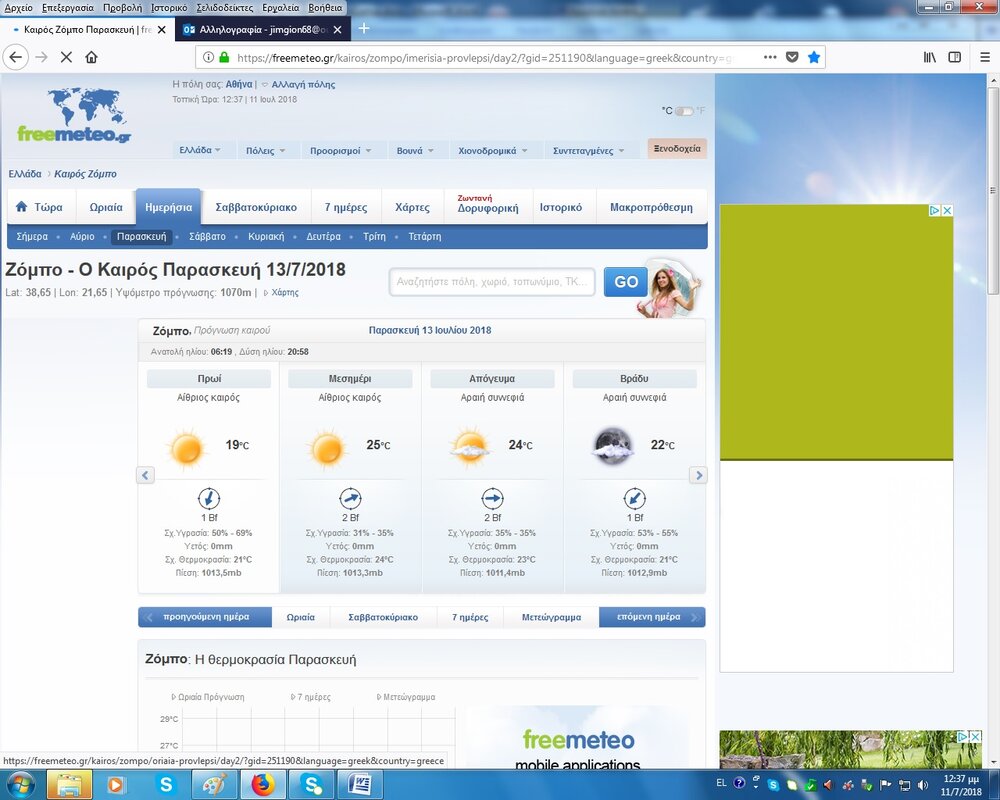Click the bookmark star icon

coord(814,57)
